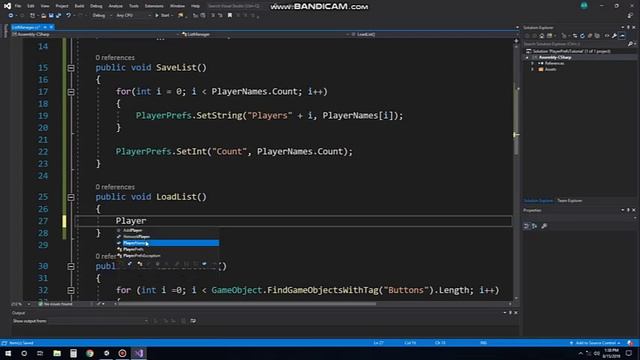Screen dimensions: 640x360
Task: Click the Add to Source Control button
Action: click(x=595, y=343)
